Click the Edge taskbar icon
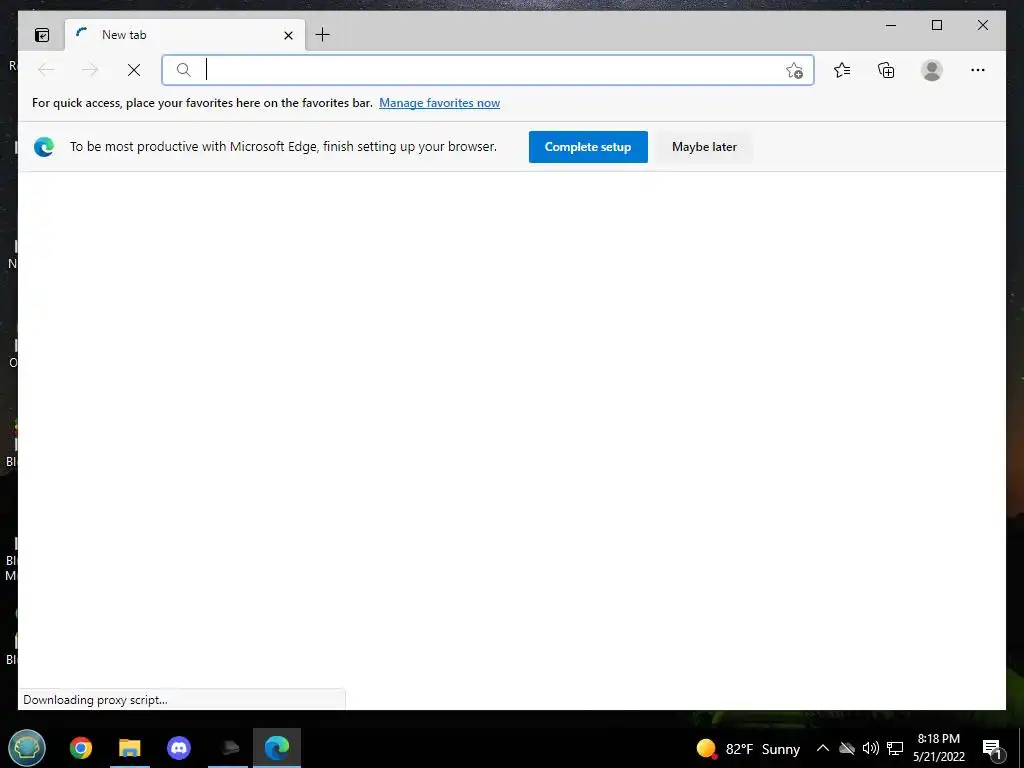1024x768 pixels. (x=277, y=748)
